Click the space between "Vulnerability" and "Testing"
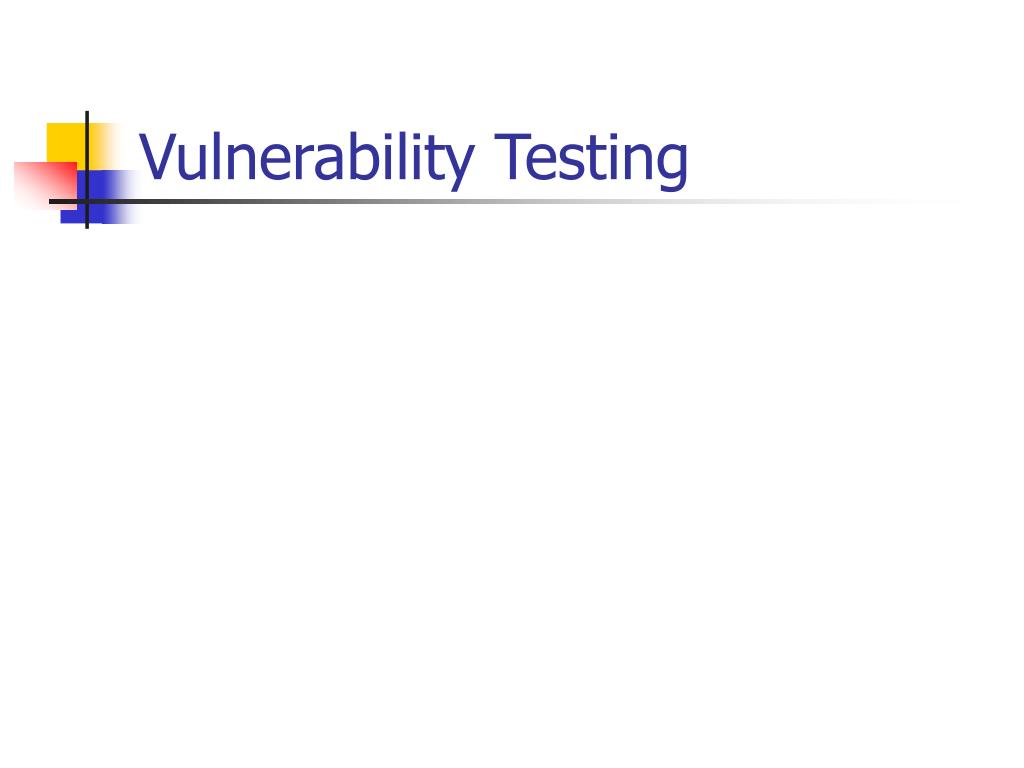This screenshot has height=768, width=1024. click(x=484, y=159)
